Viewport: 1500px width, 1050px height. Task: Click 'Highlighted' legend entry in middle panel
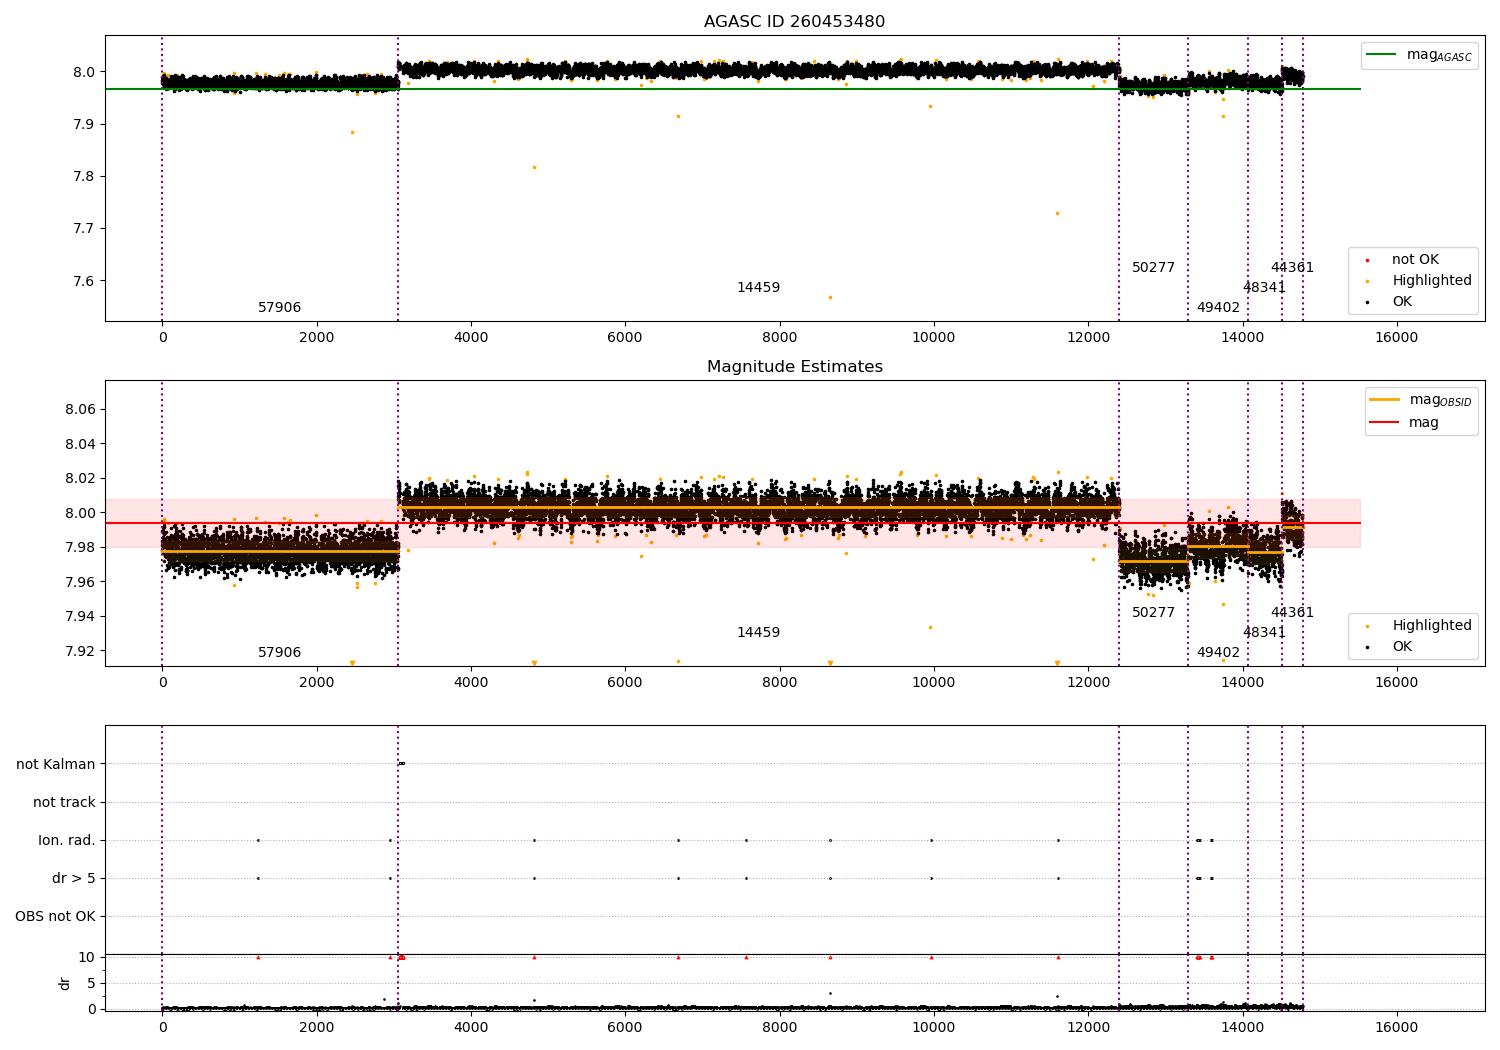pos(1420,626)
